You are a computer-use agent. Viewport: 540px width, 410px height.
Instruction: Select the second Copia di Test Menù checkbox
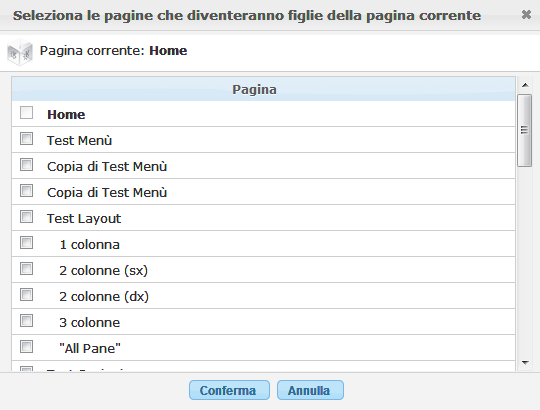click(27, 191)
